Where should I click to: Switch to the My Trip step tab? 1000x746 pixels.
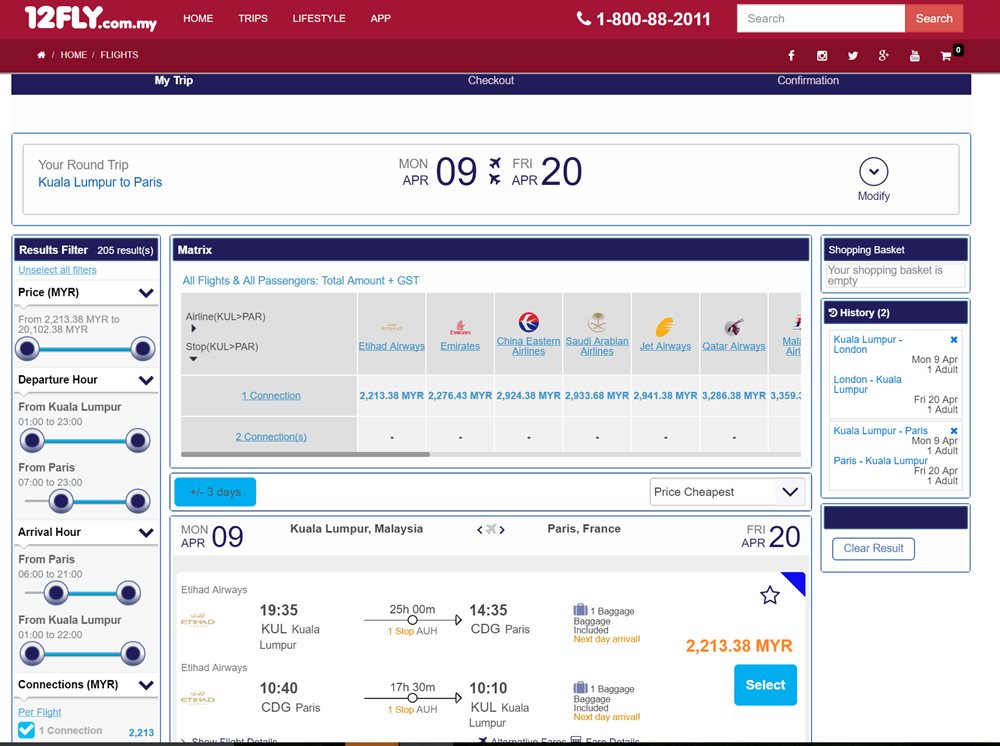point(173,80)
